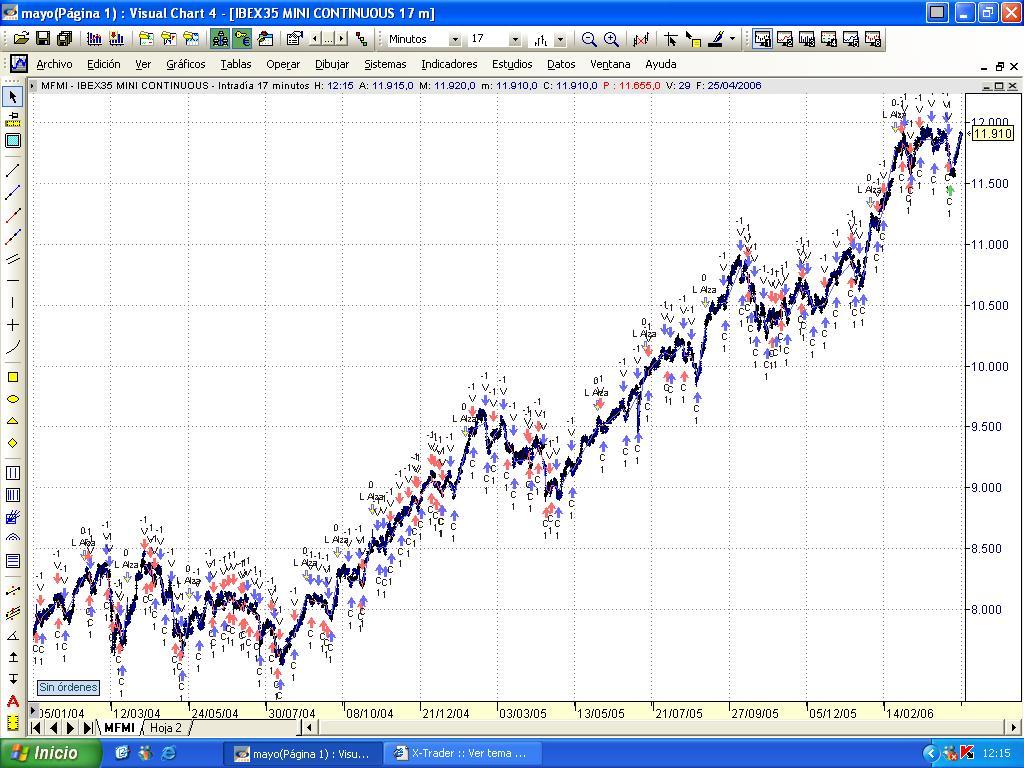This screenshot has width=1024, height=768.
Task: Select the yellow rectangle drawing tool
Action: point(13,377)
